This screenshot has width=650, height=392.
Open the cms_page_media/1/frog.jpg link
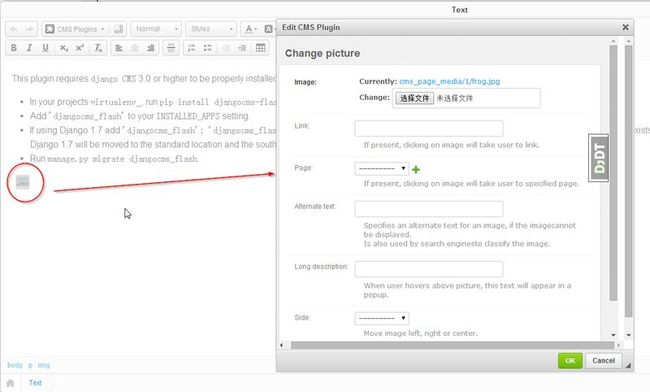449,81
